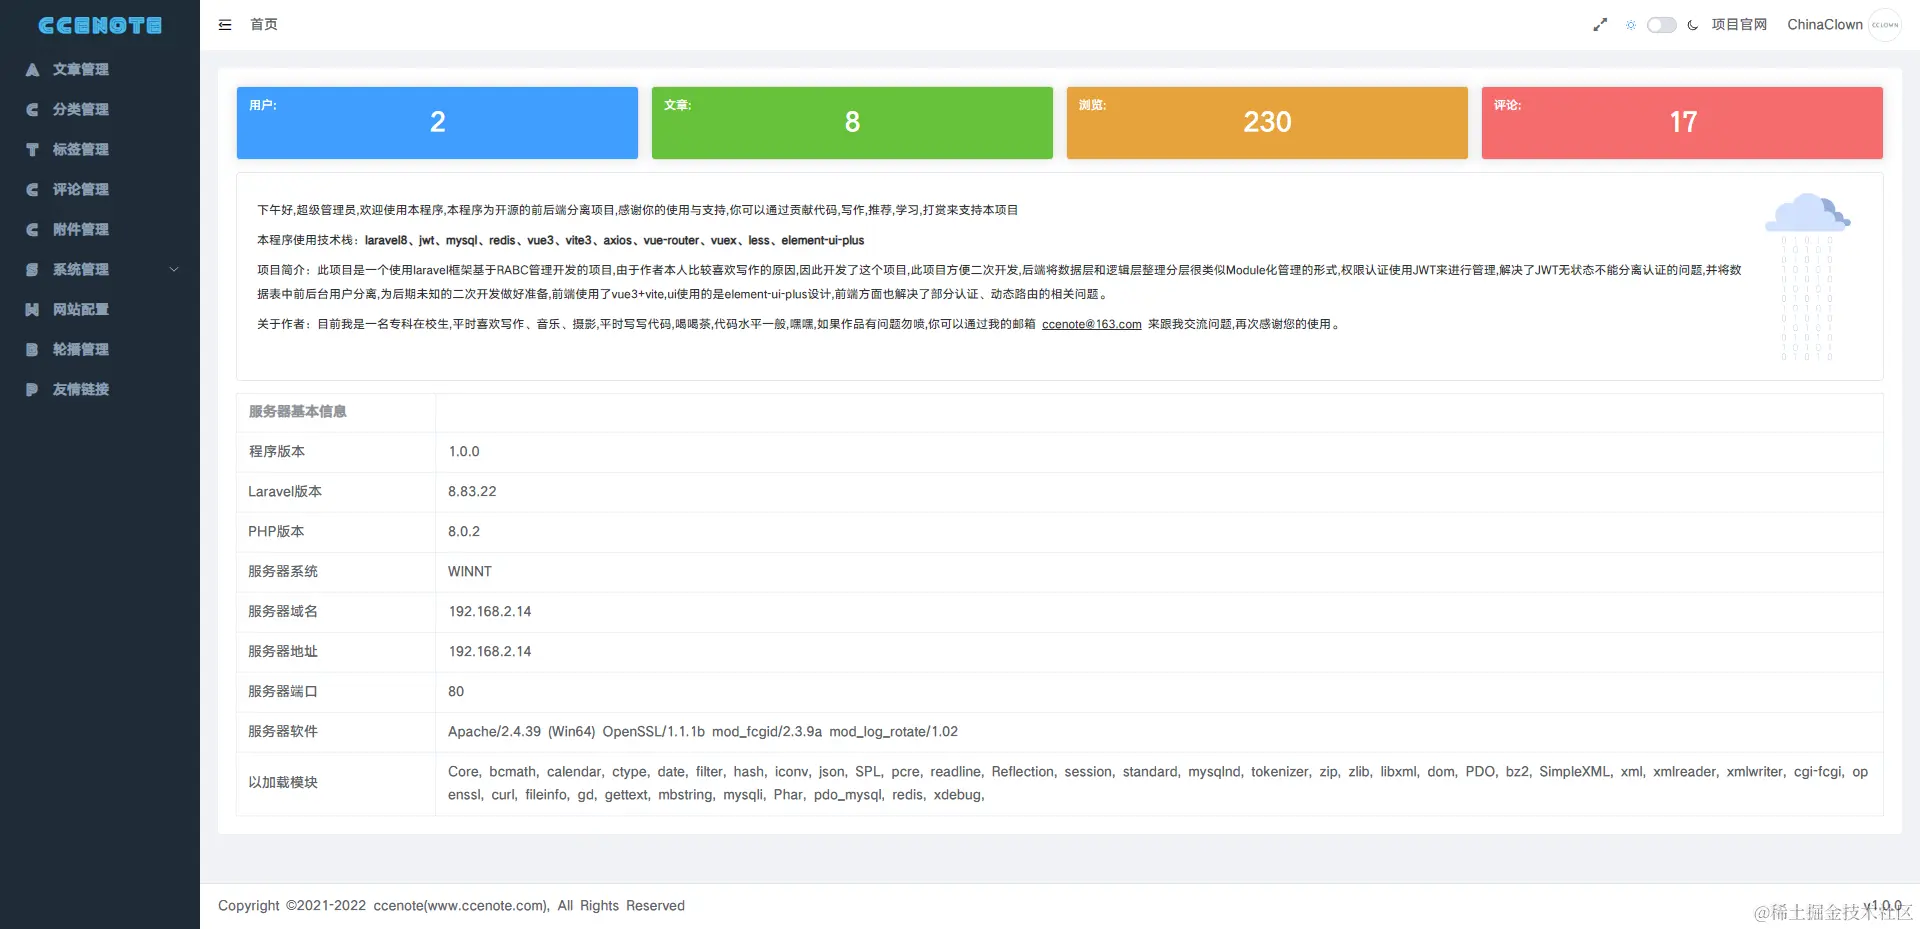This screenshot has height=929, width=1920.
Task: Click the 服务器地址 row label
Action: tap(283, 652)
